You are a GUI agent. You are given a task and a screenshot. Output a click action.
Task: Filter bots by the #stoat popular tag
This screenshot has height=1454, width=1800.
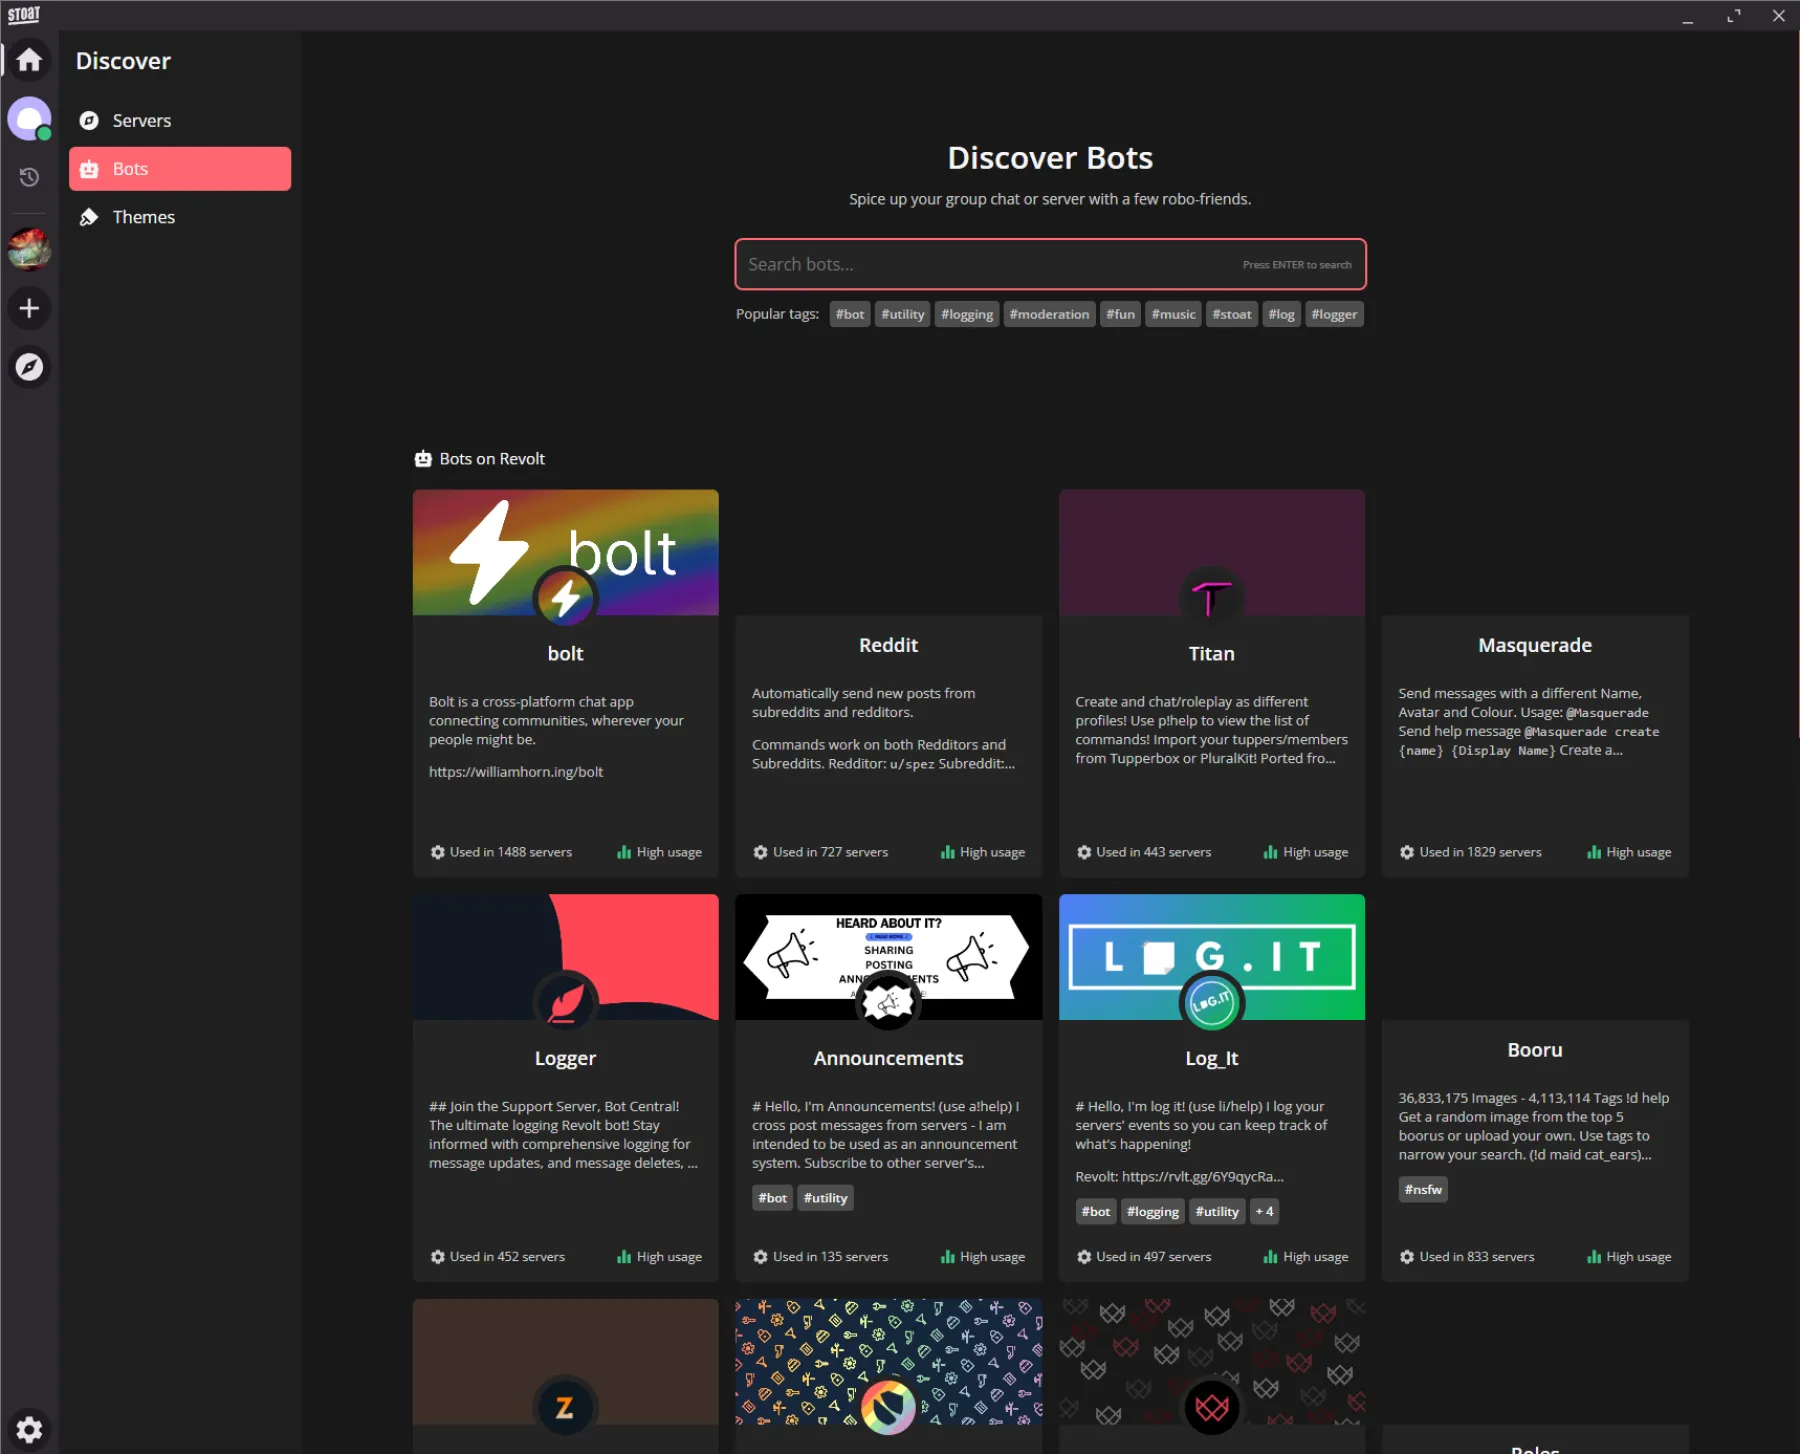[x=1231, y=313]
